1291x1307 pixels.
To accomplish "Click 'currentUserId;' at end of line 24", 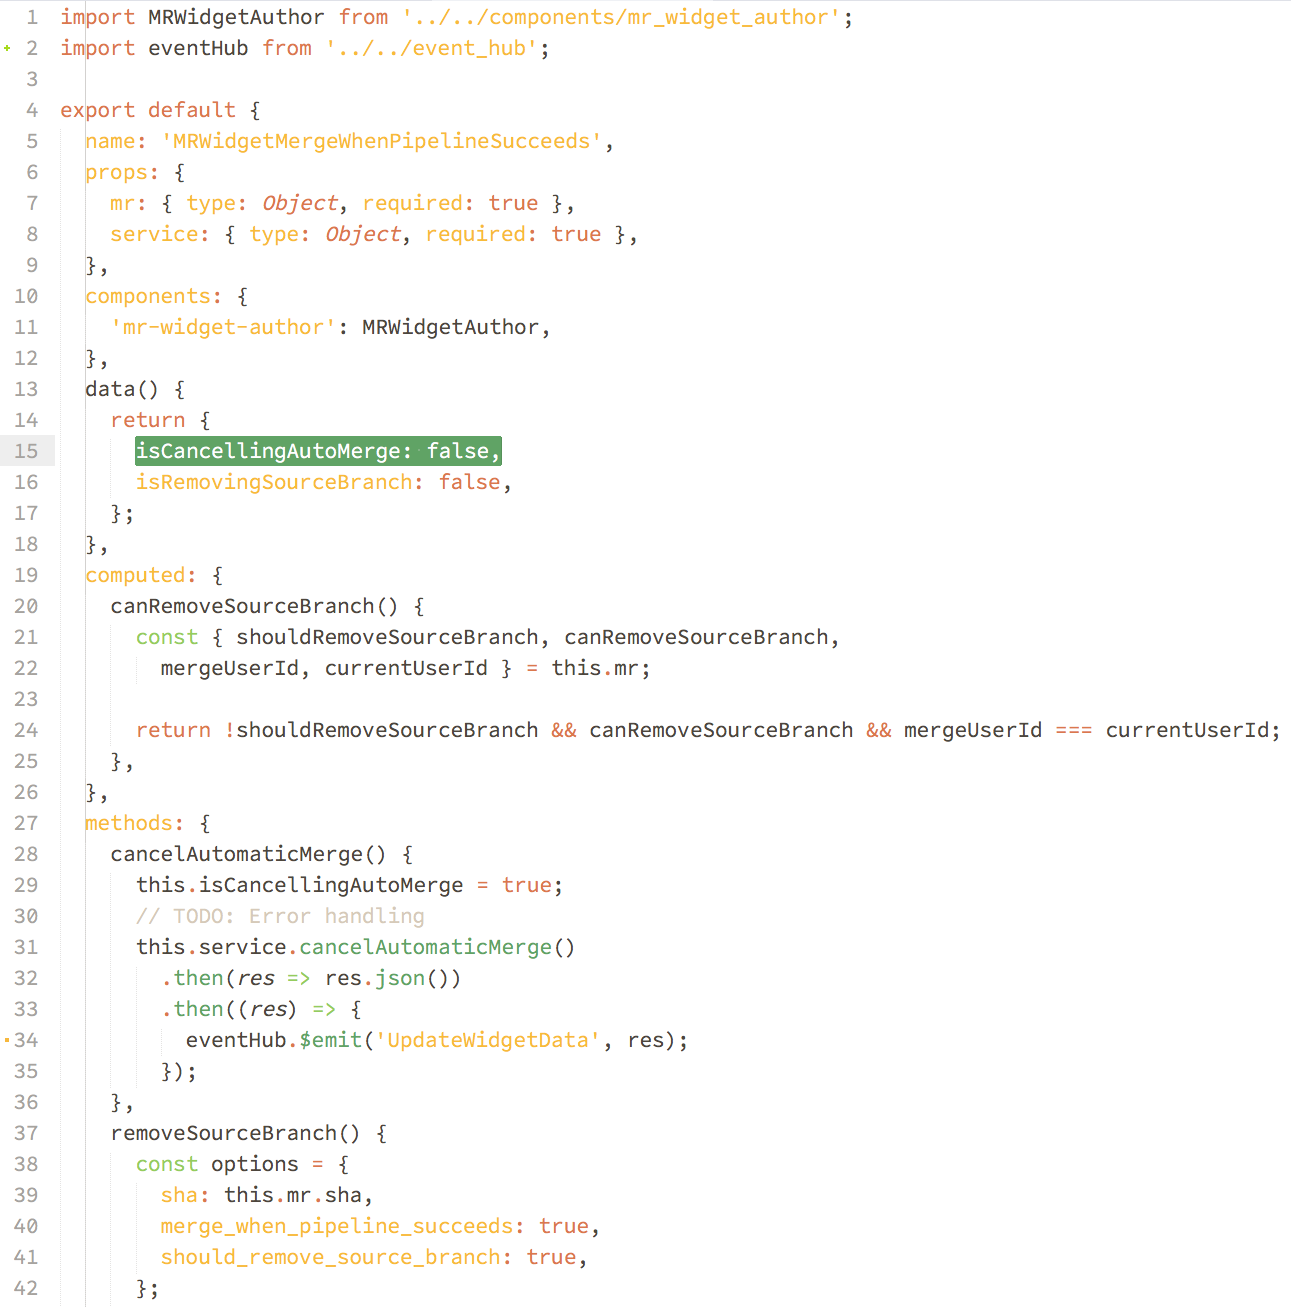I will pyautogui.click(x=1193, y=730).
